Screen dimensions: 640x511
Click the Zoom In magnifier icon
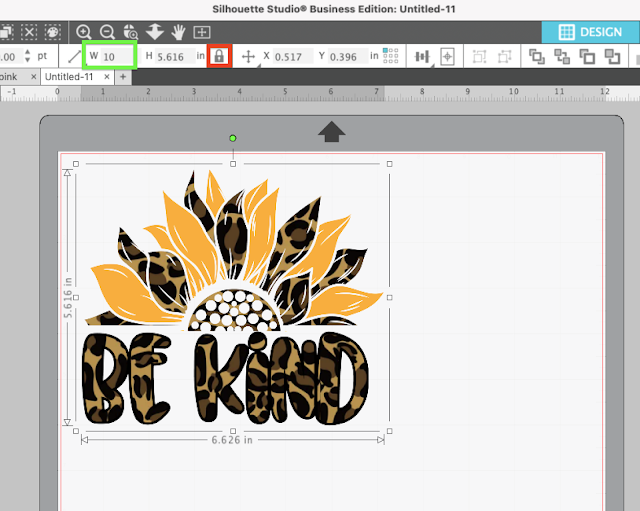[x=84, y=32]
